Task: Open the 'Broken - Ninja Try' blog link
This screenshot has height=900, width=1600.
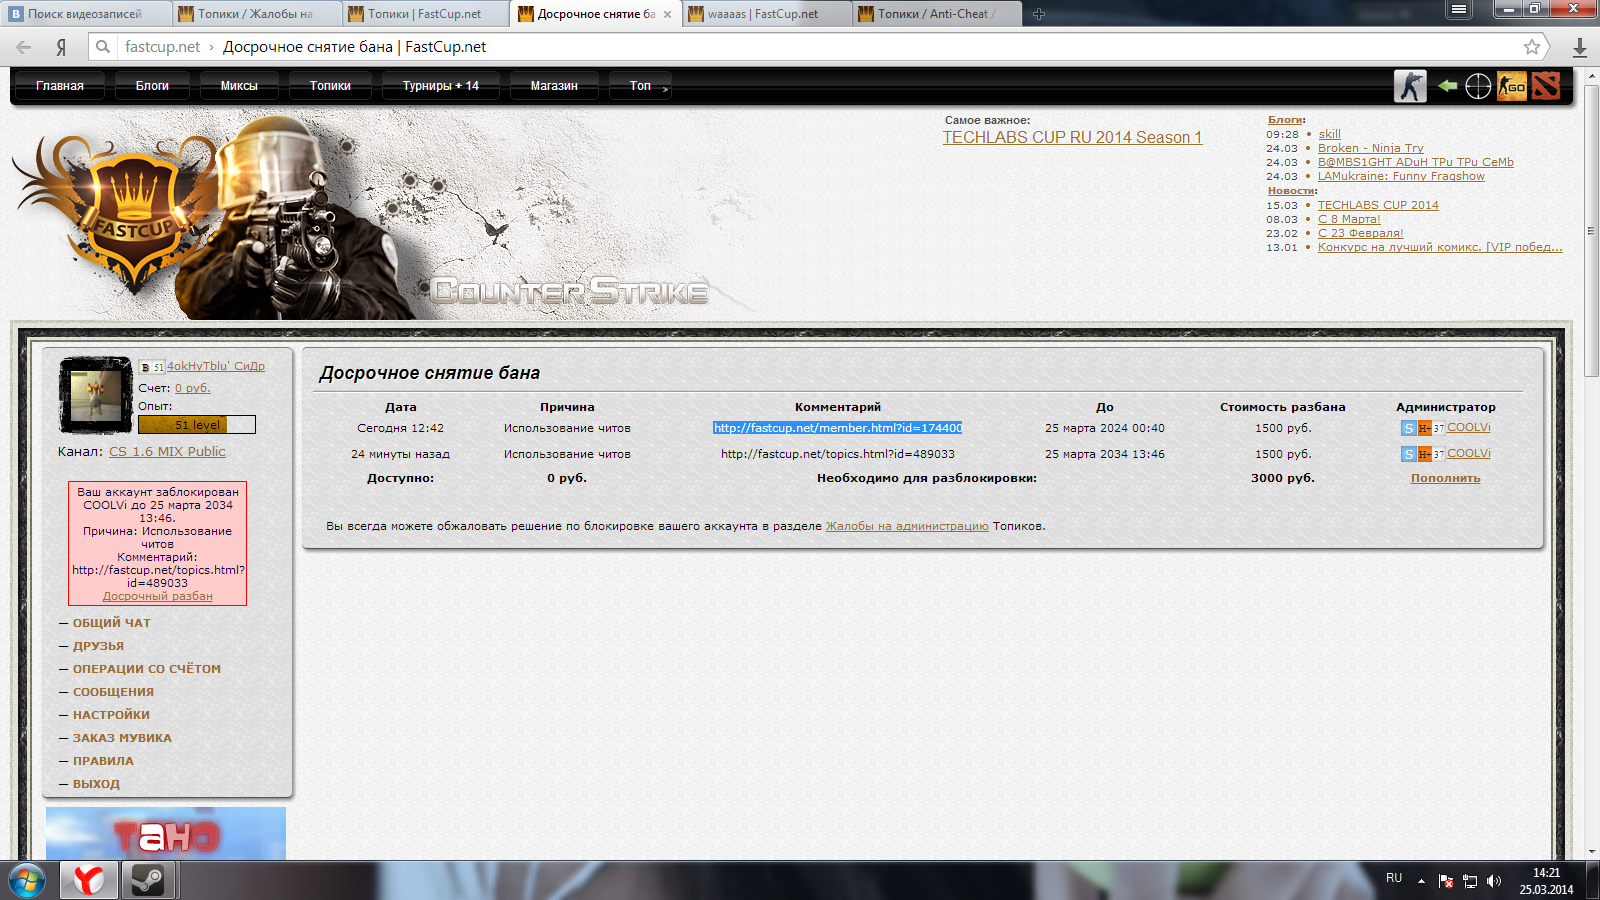Action: point(1370,148)
